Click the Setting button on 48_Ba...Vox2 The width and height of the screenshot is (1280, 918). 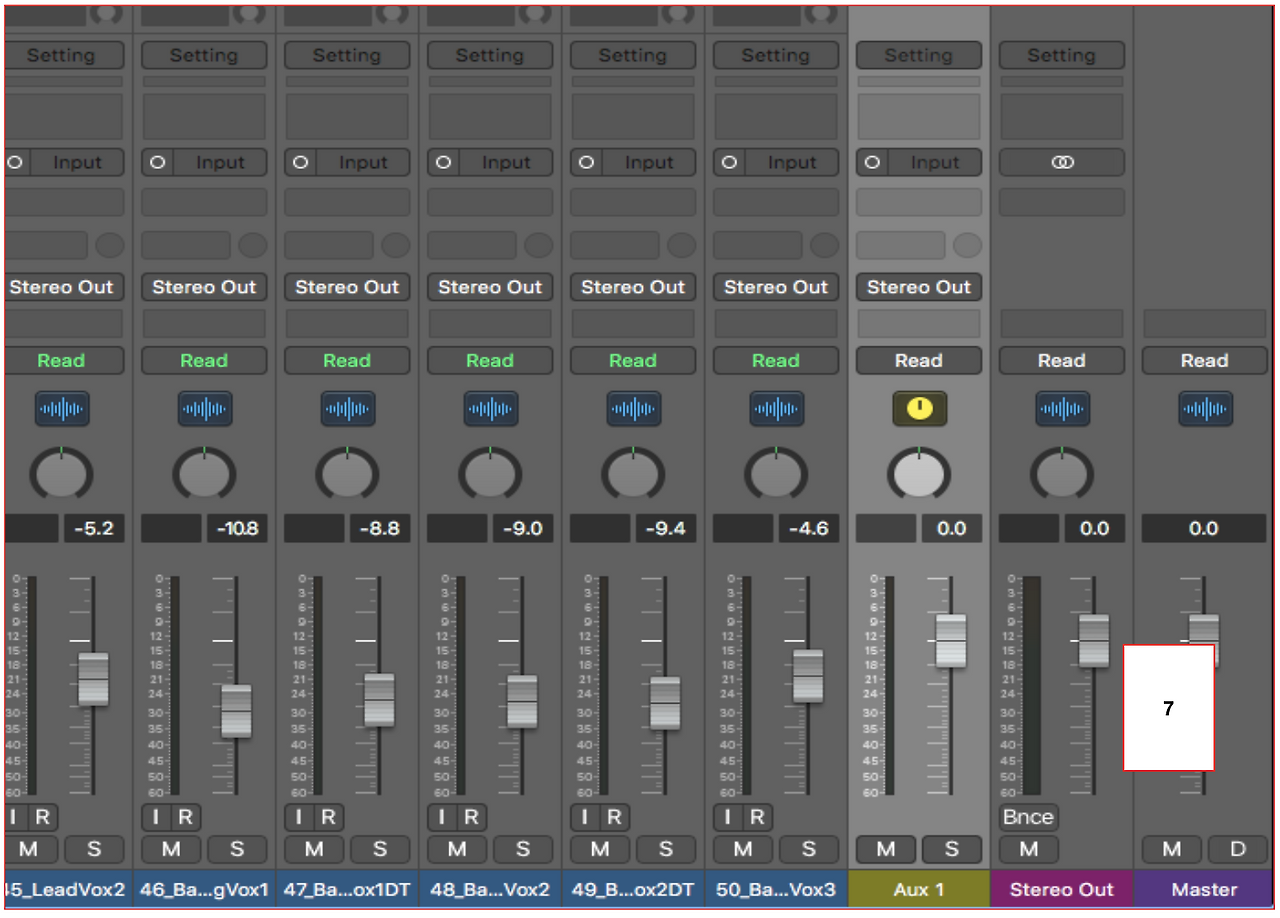tap(490, 56)
